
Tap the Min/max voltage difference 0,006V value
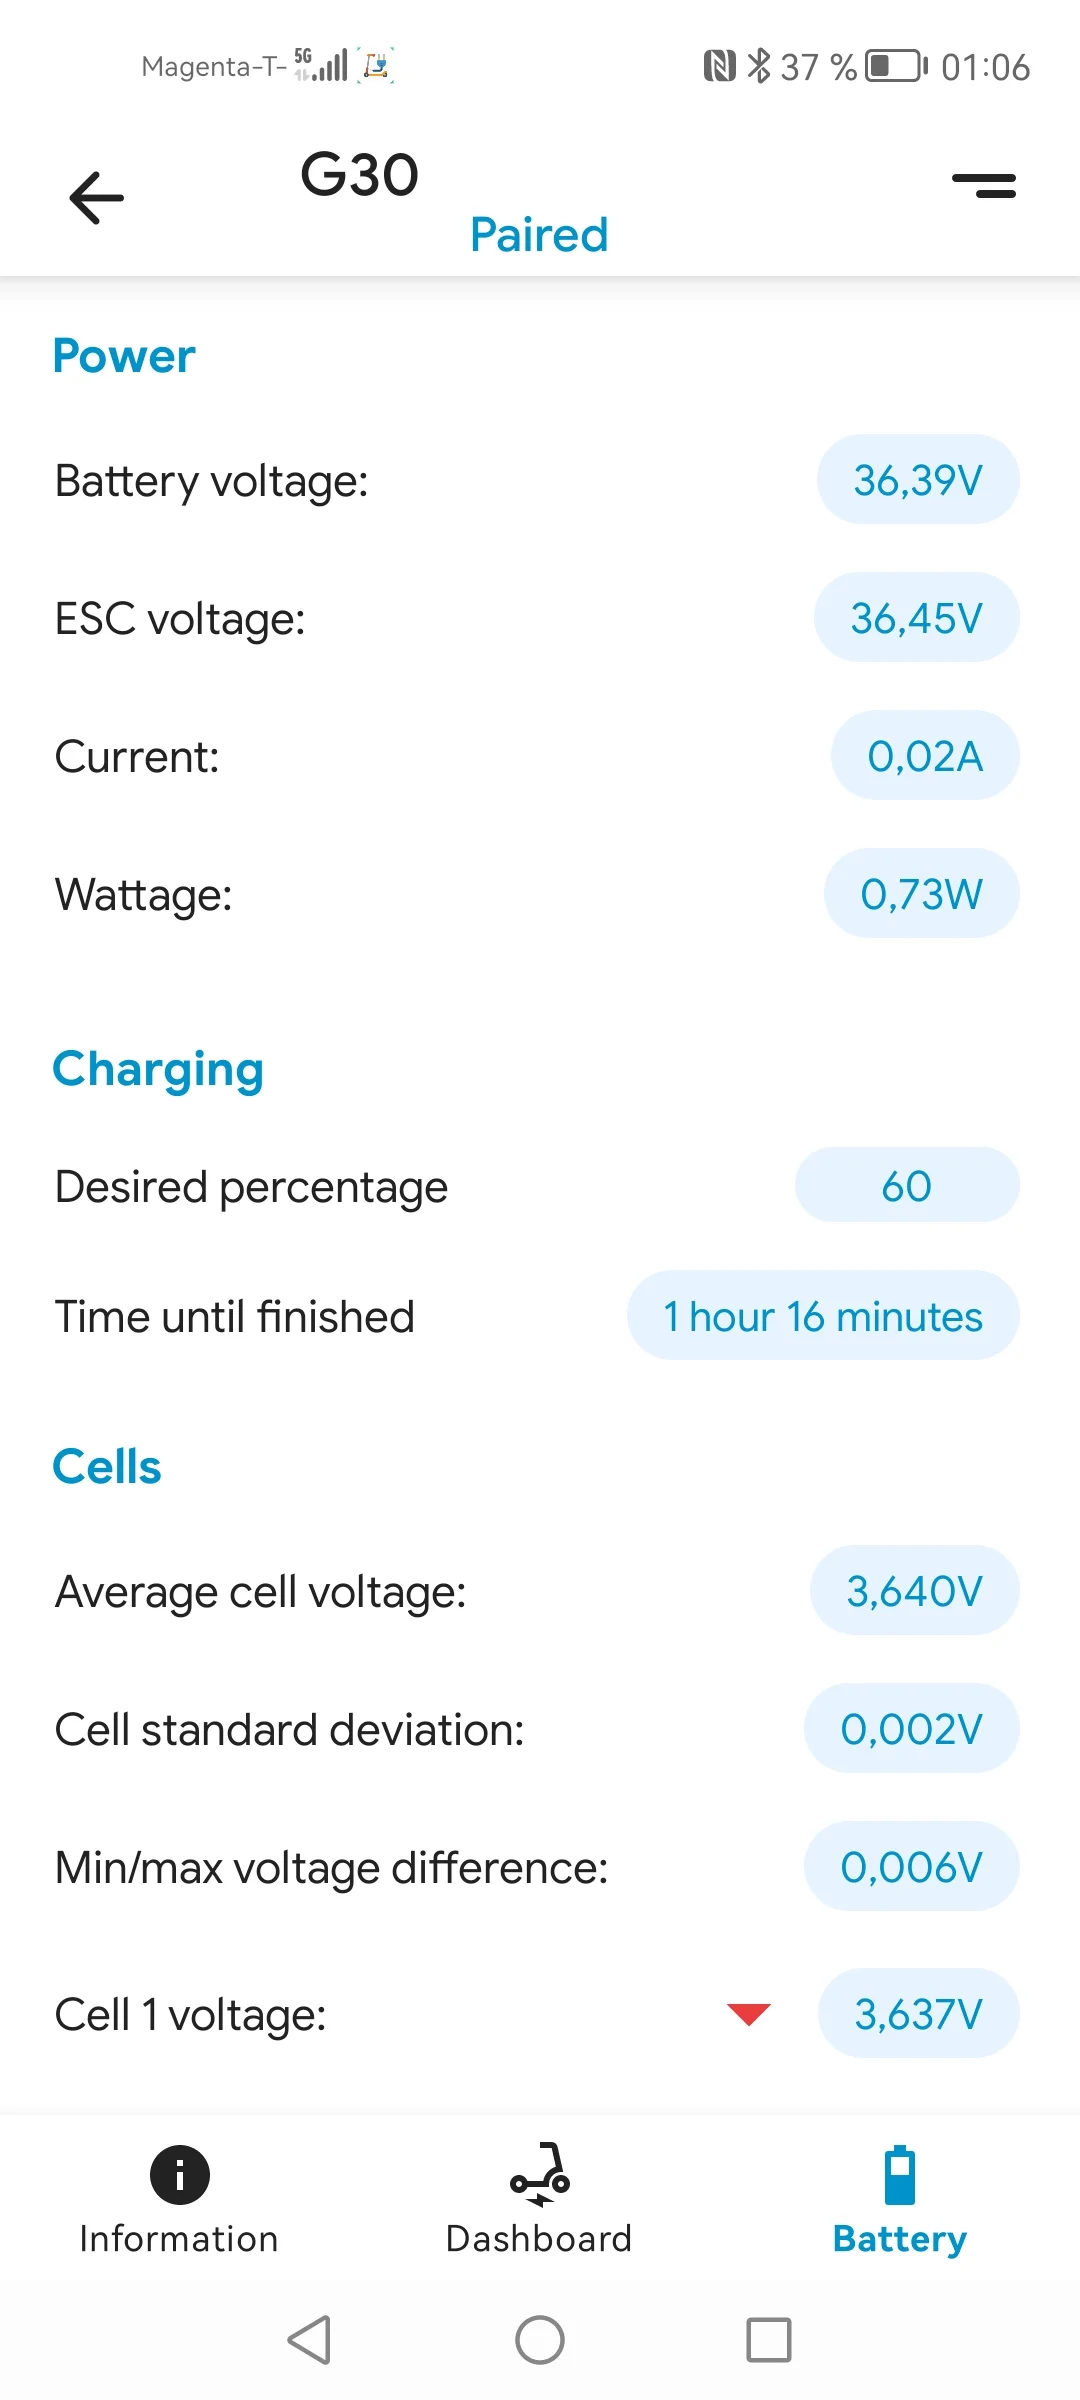click(x=911, y=1867)
